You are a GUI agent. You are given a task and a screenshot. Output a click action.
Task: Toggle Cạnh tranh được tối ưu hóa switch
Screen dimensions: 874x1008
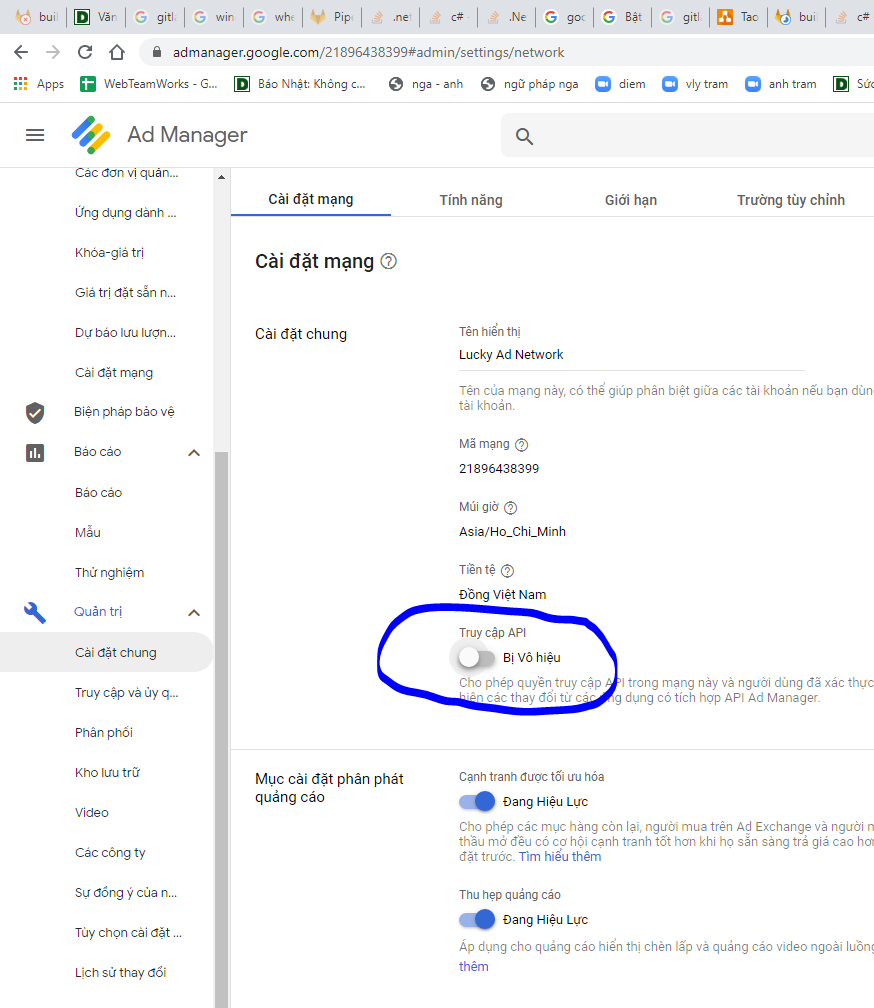[x=477, y=801]
